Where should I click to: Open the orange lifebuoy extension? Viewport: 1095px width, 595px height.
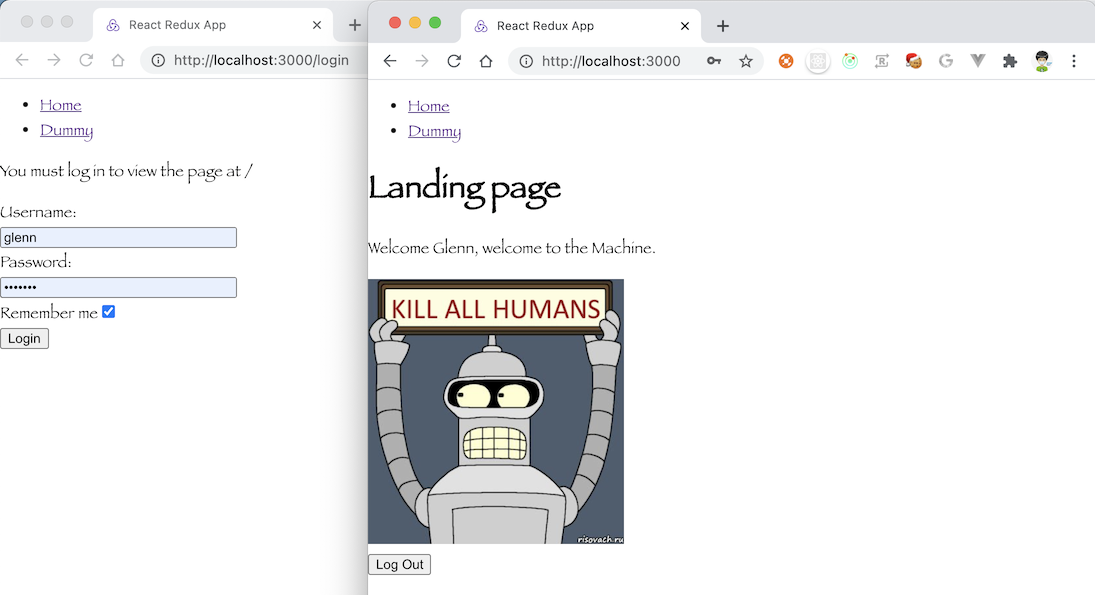click(786, 61)
